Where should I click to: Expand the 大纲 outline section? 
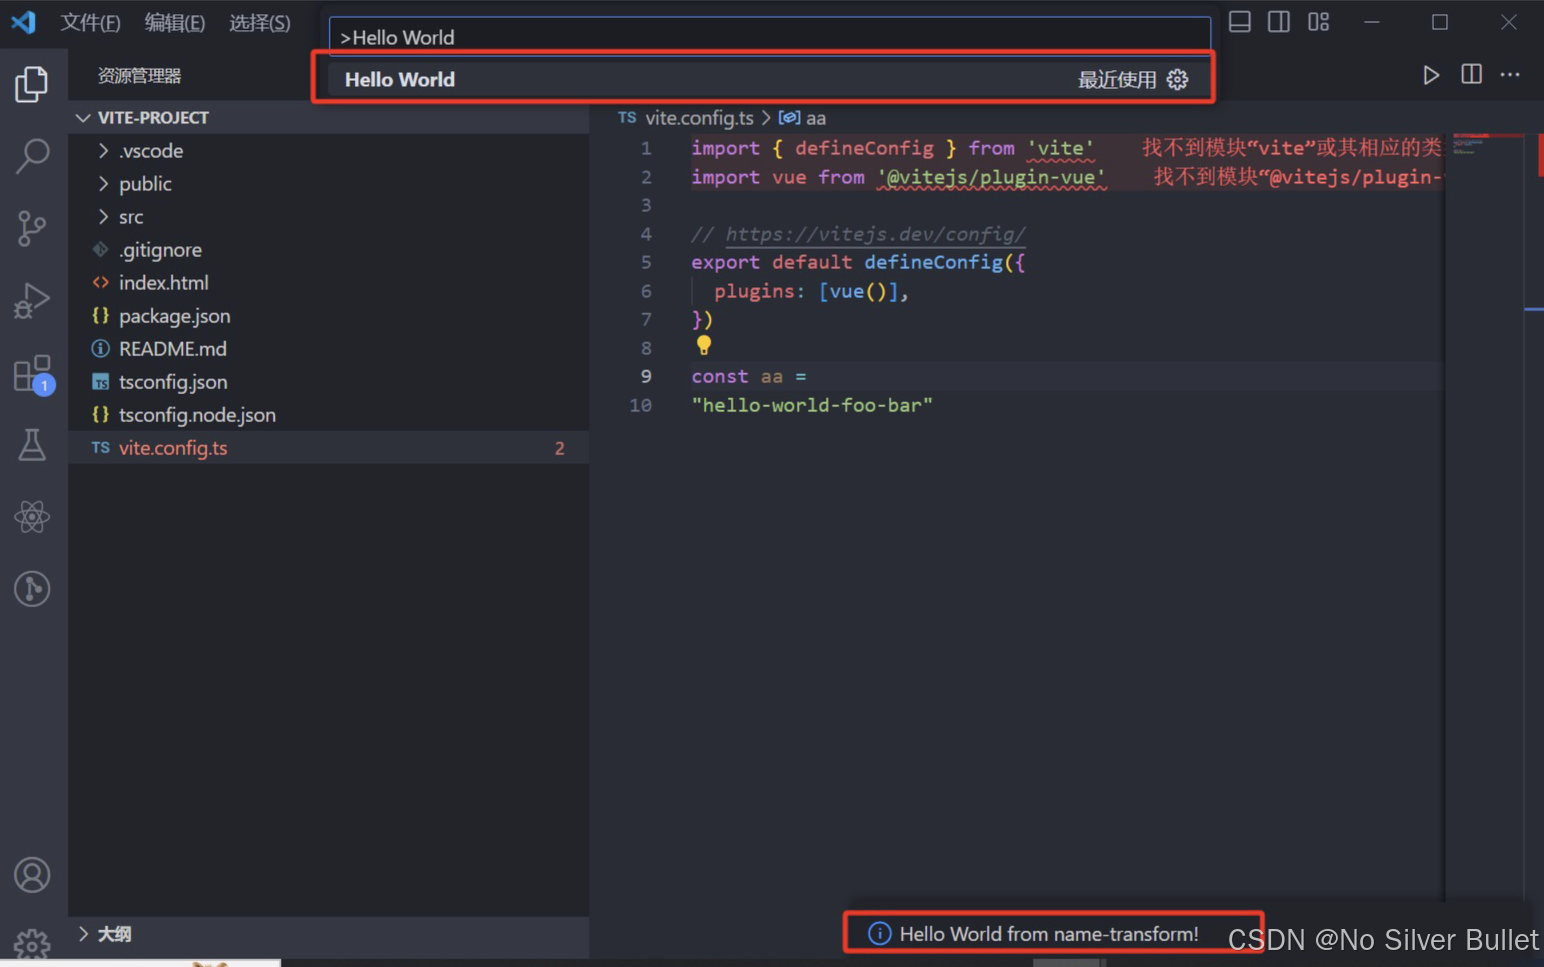pos(328,934)
